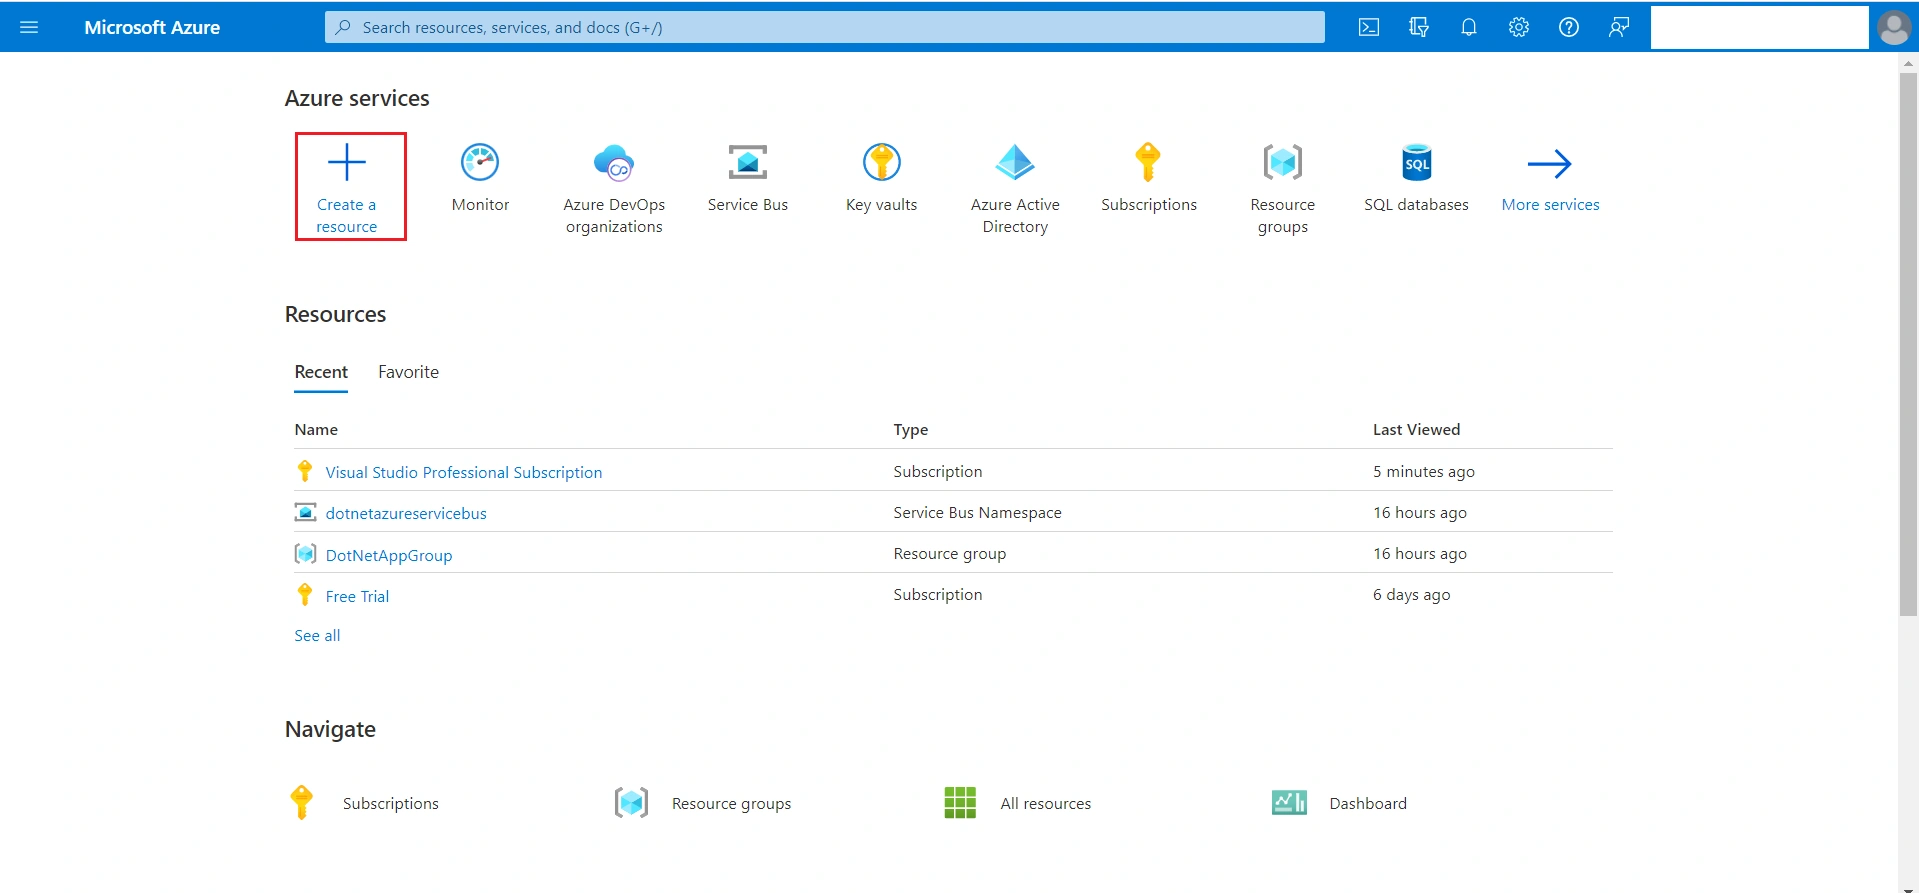
Task: Click the Name column header
Action: [316, 429]
